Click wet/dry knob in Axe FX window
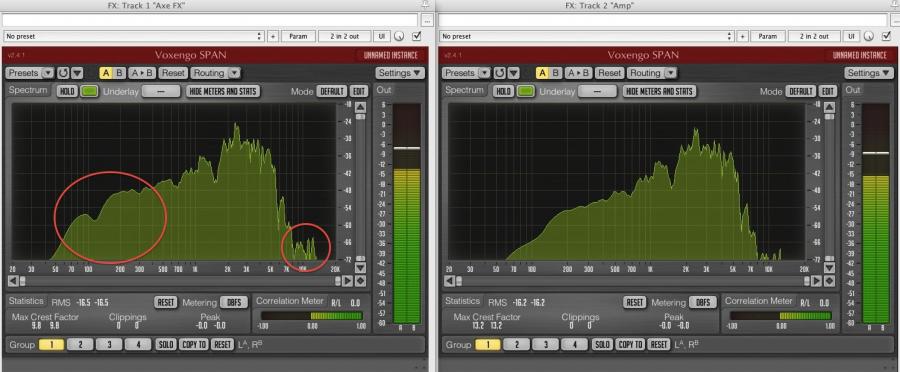Viewport: 900px width, 372px height. [x=399, y=36]
